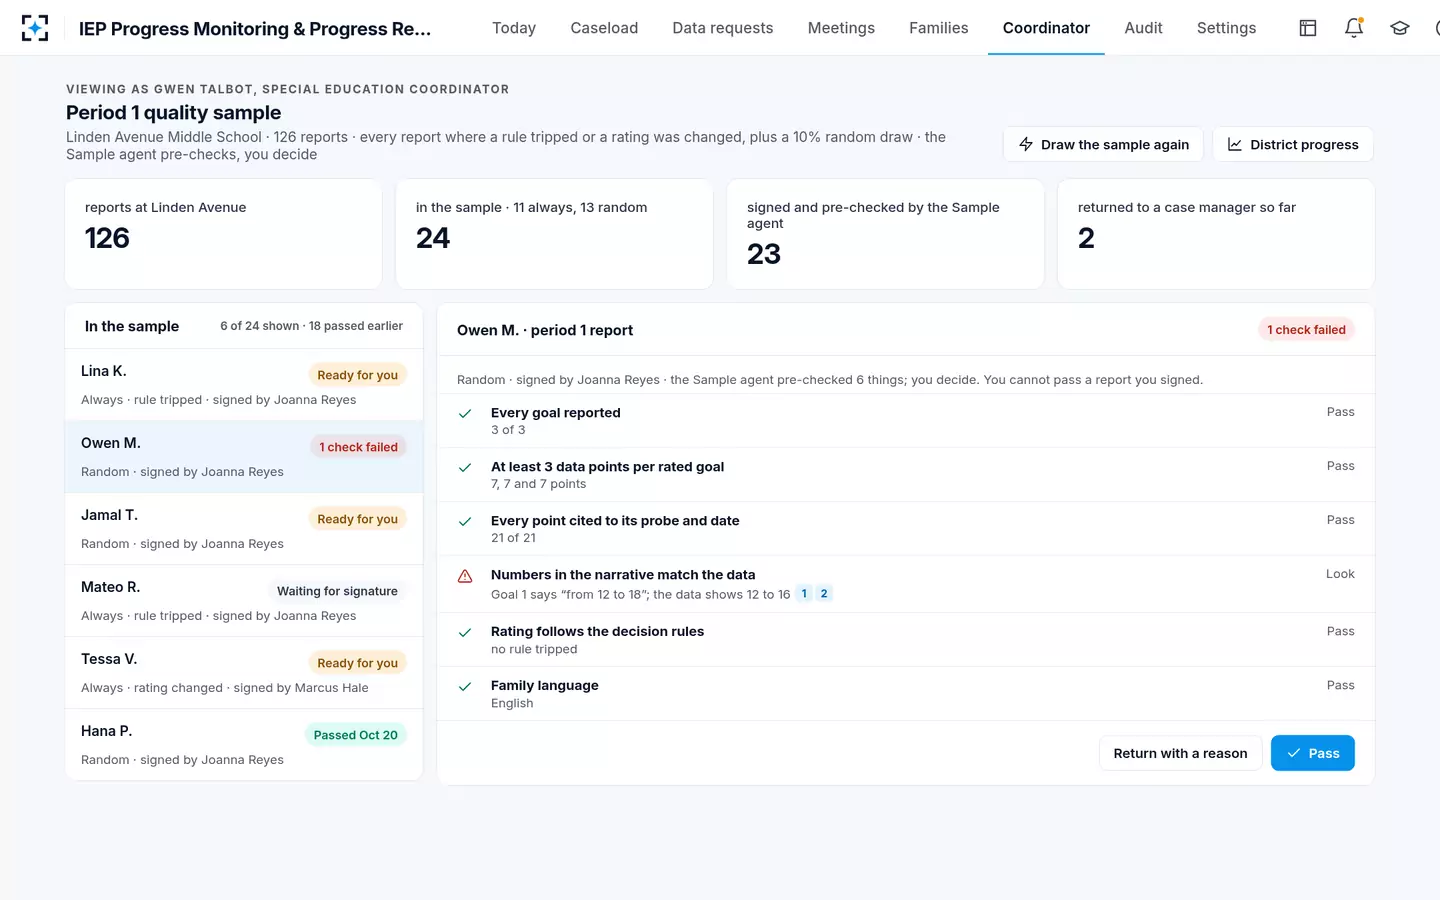Click the app logo icon

pos(35,28)
